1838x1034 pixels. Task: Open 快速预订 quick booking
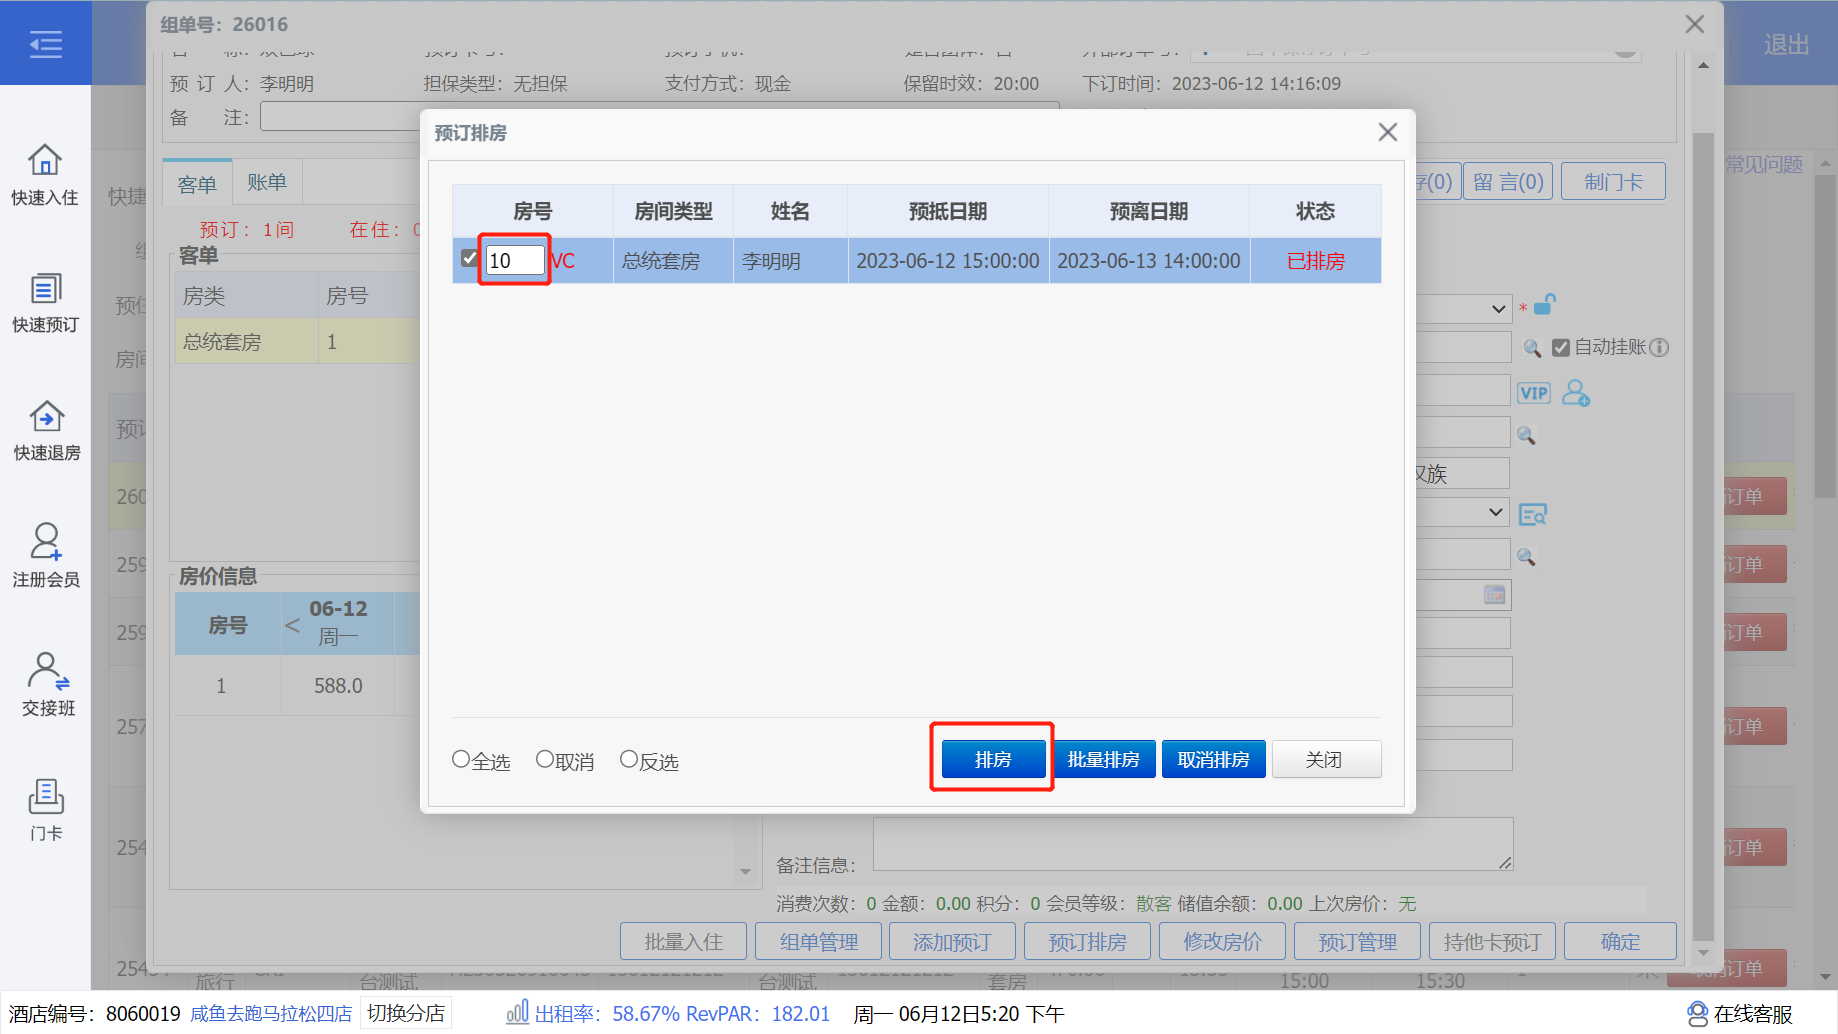pos(45,303)
